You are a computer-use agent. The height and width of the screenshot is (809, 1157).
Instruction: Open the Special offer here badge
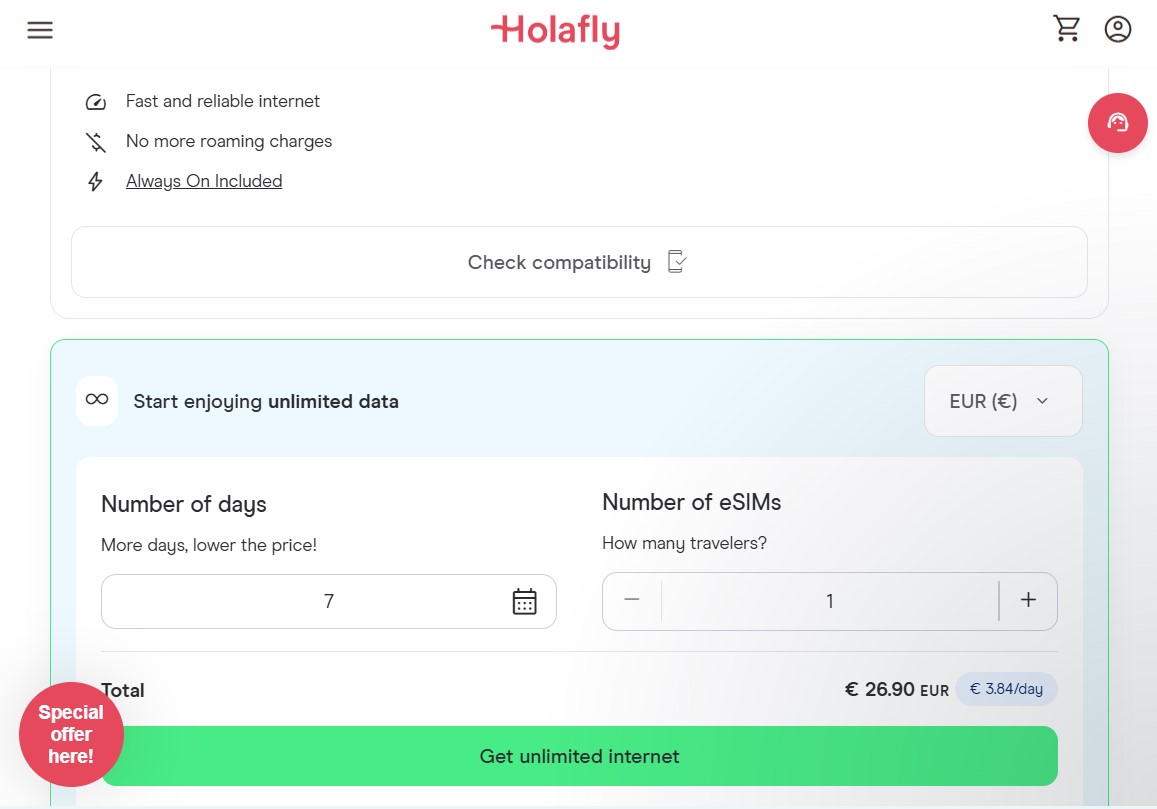pyautogui.click(x=71, y=734)
